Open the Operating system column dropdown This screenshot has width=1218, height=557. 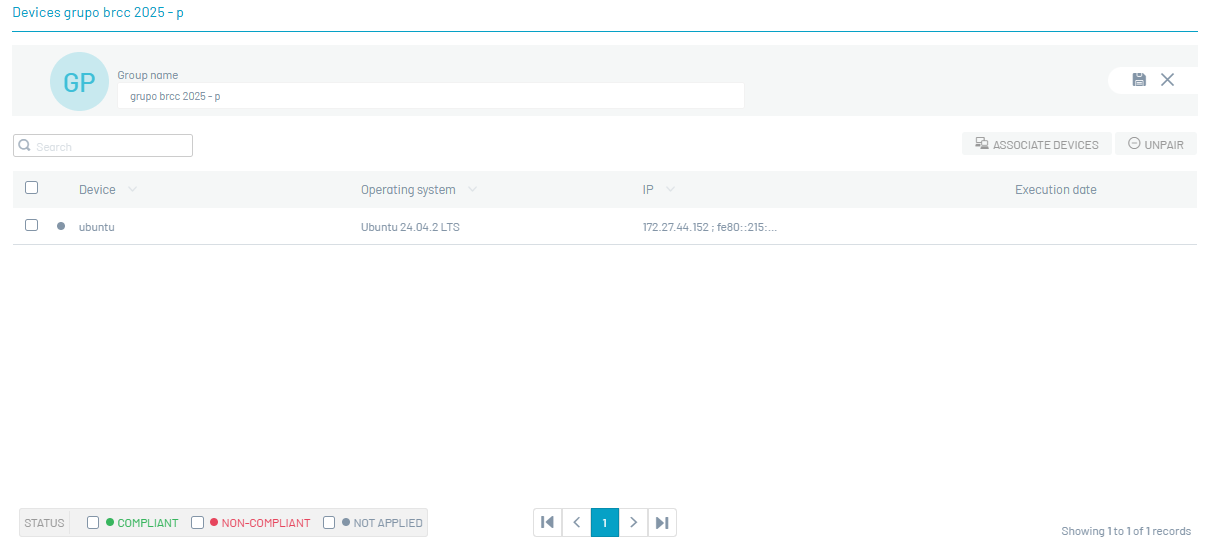(x=472, y=190)
